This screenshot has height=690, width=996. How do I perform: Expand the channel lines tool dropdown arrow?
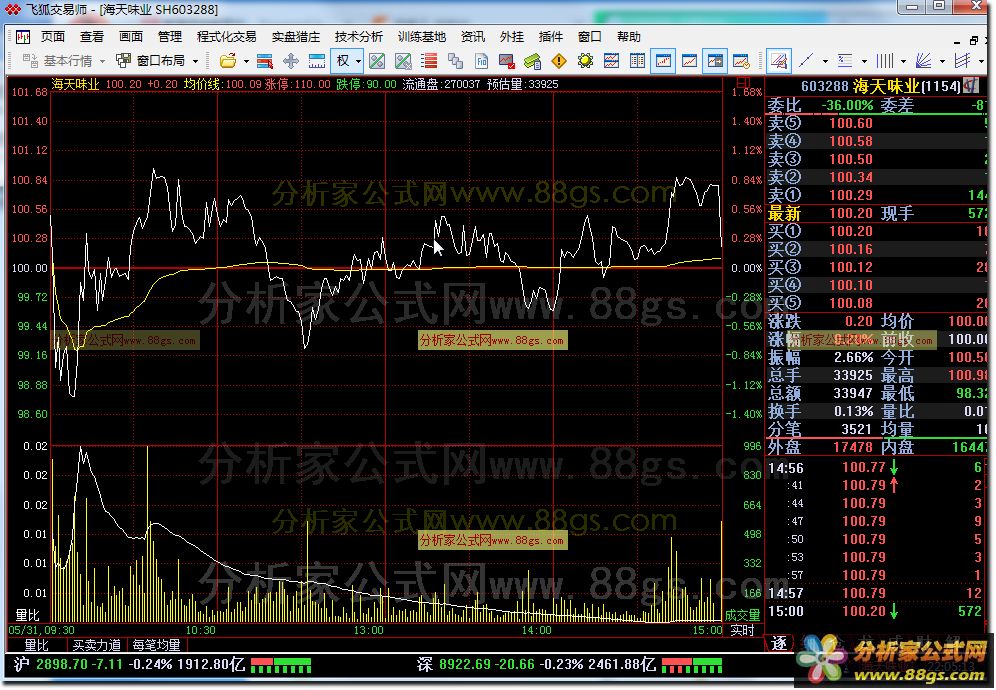981,62
